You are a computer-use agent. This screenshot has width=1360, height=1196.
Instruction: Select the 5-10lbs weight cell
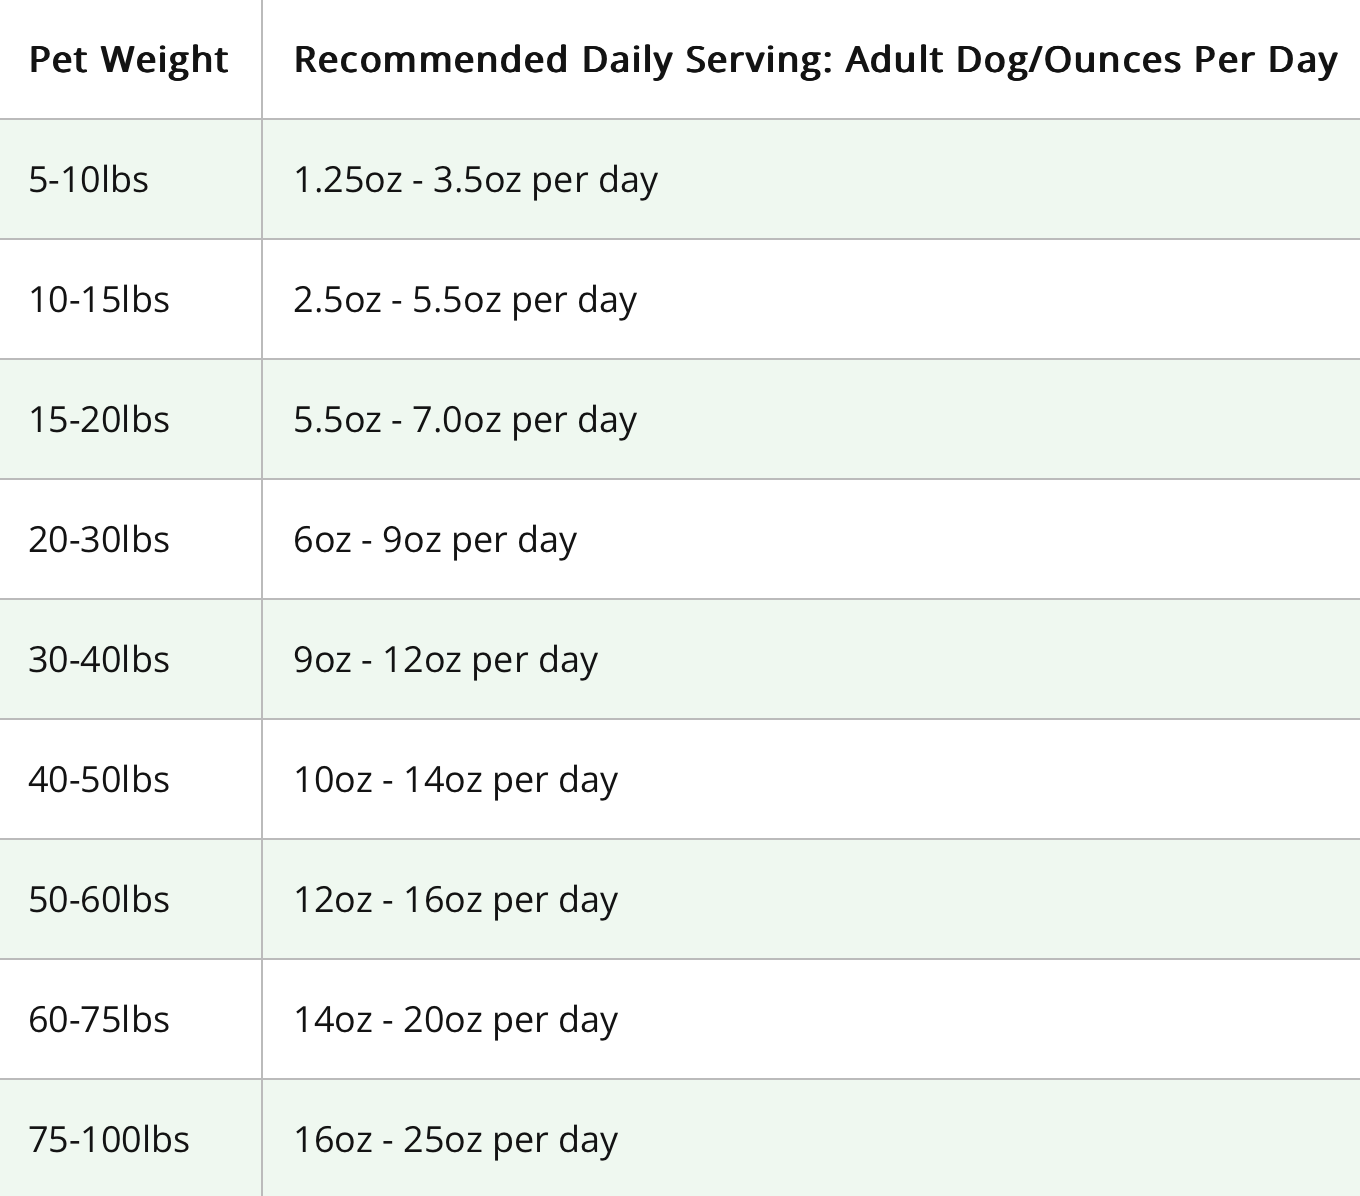(89, 180)
